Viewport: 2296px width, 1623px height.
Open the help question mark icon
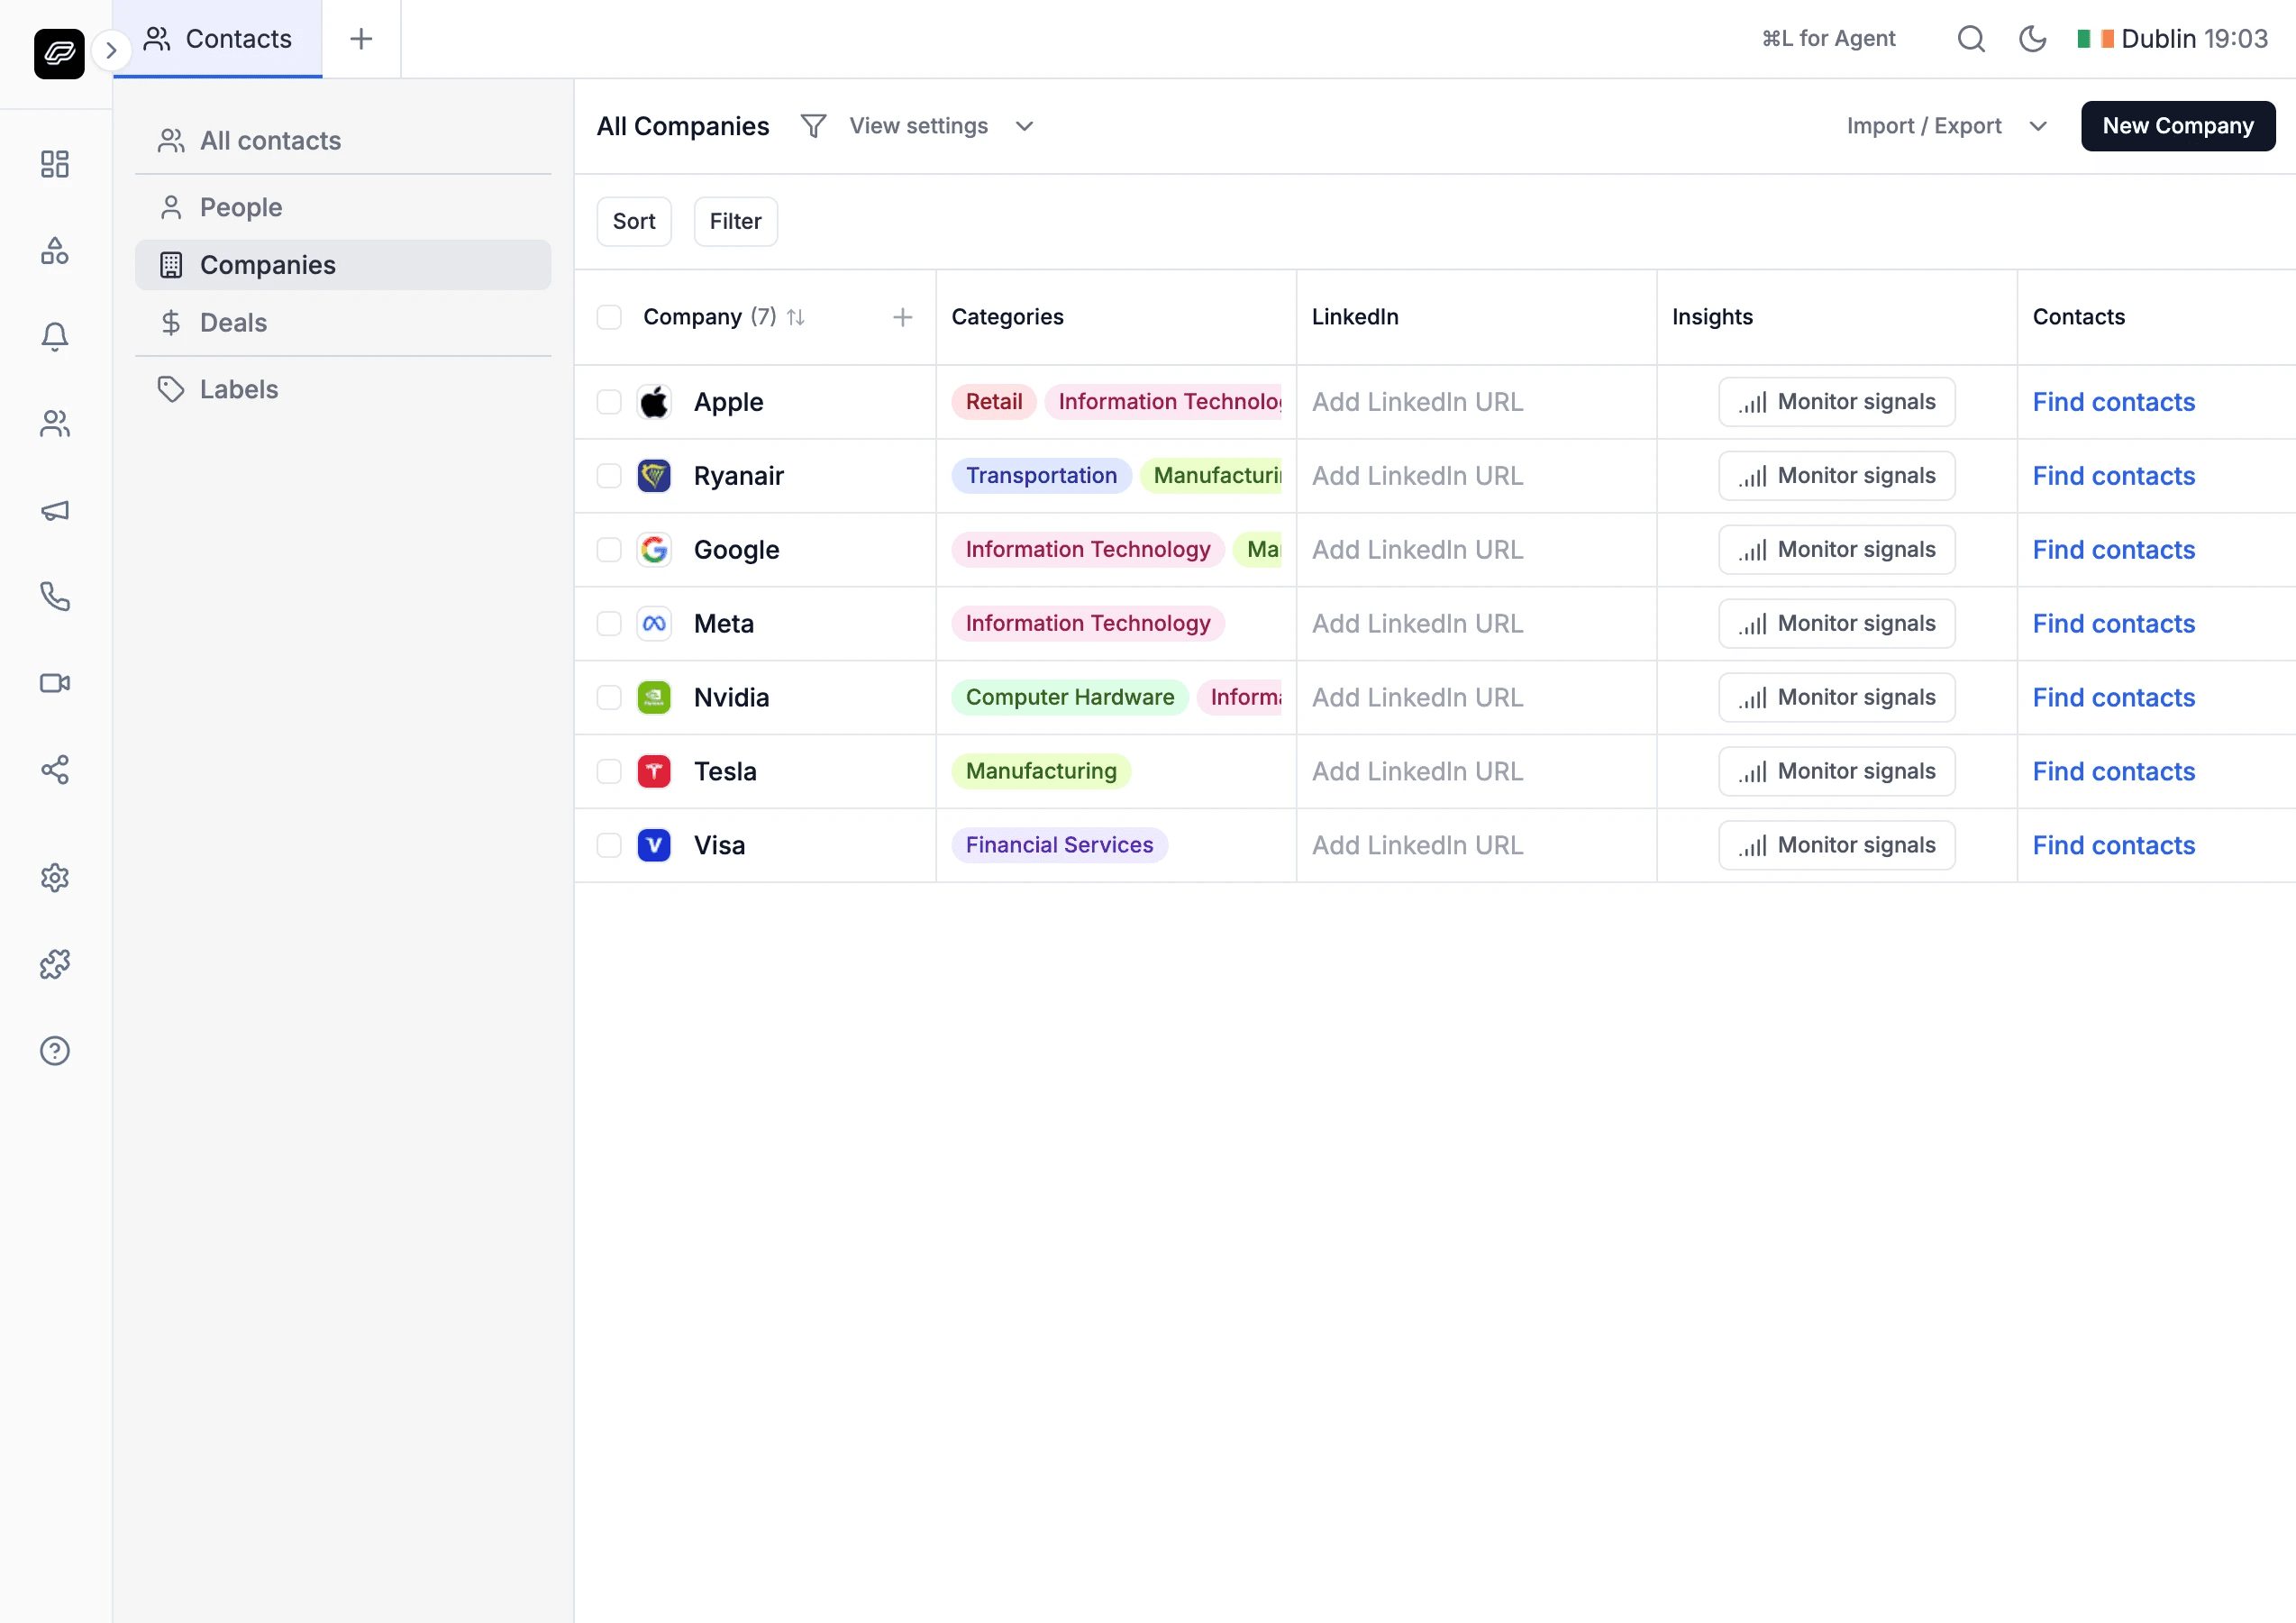point(55,1051)
